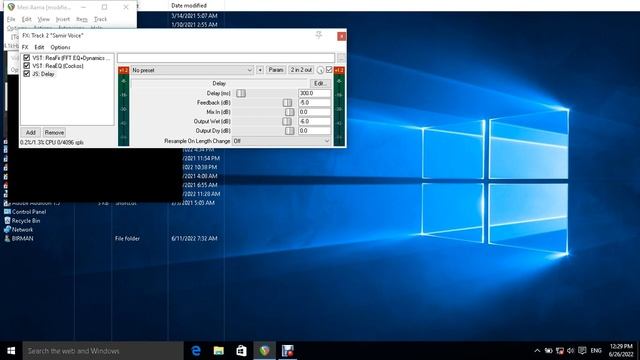Image resolution: width=640 pixels, height=360 pixels.
Task: Open the FX menu in FX window
Action: click(25, 47)
